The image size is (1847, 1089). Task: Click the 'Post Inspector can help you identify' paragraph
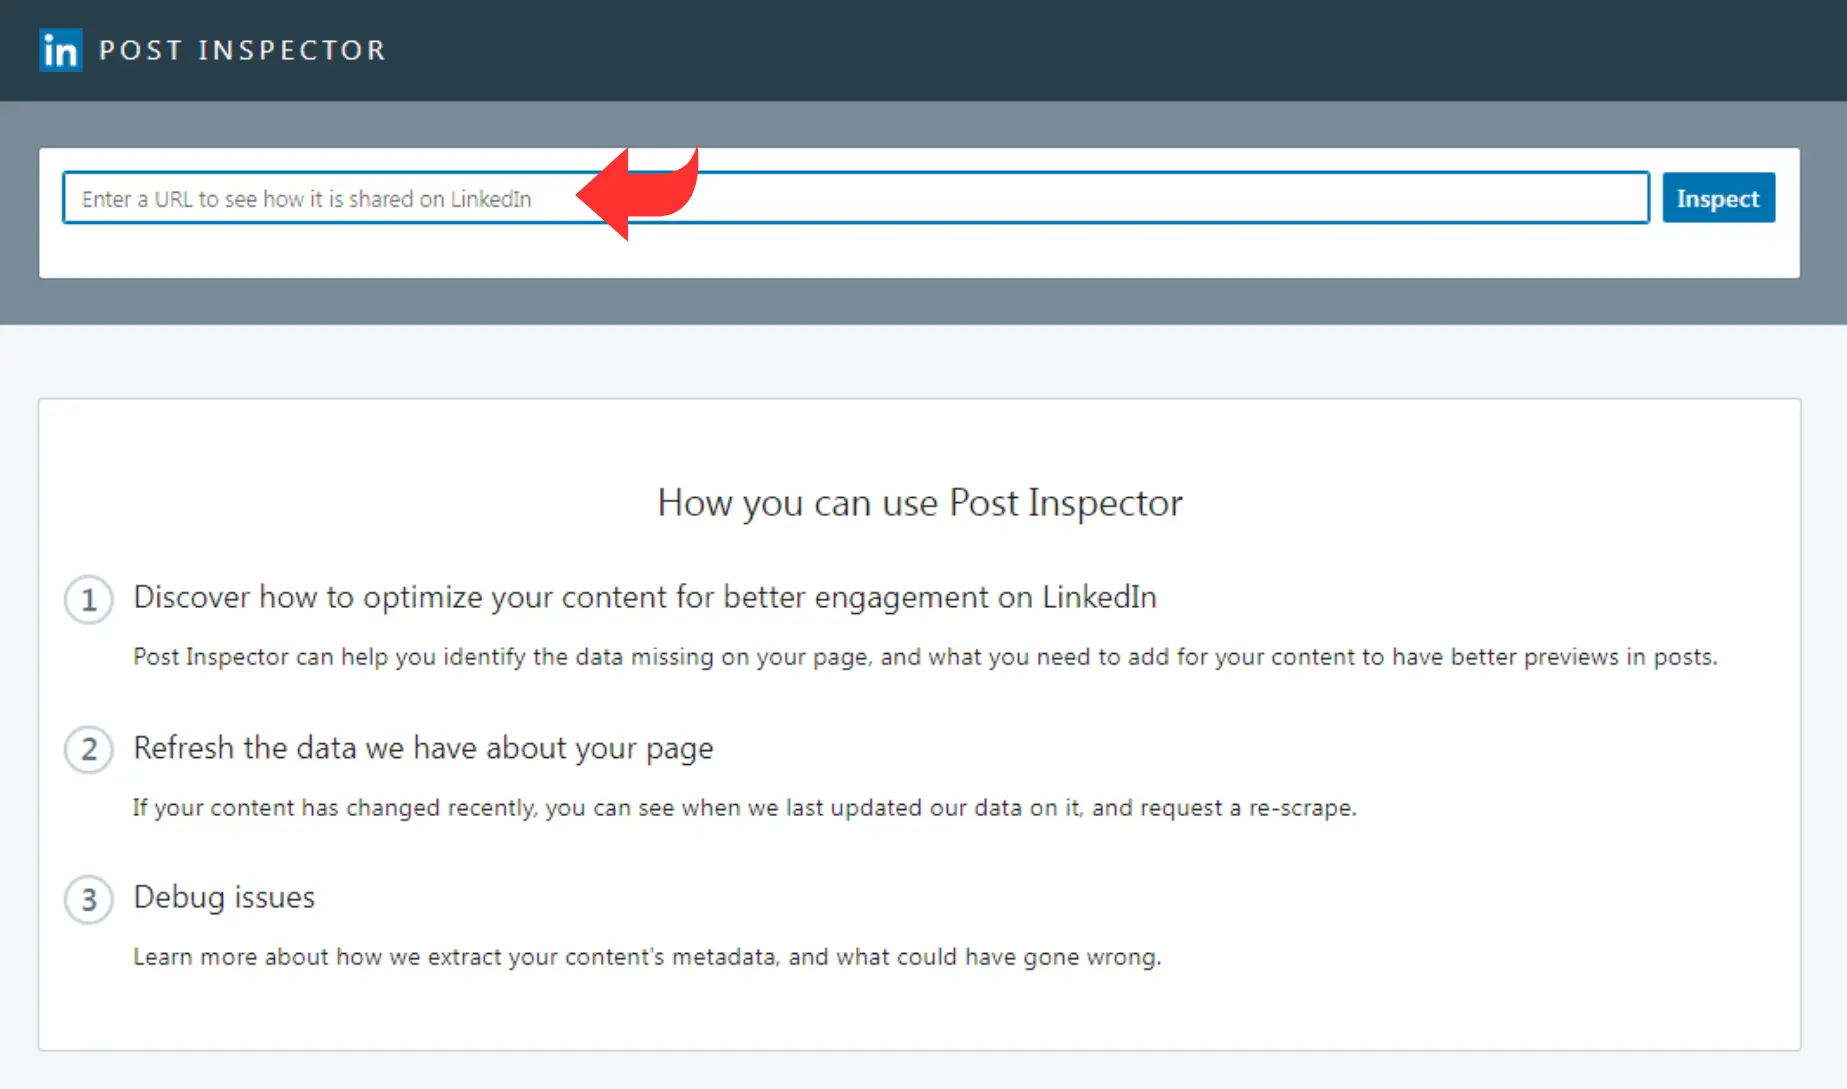pos(925,657)
